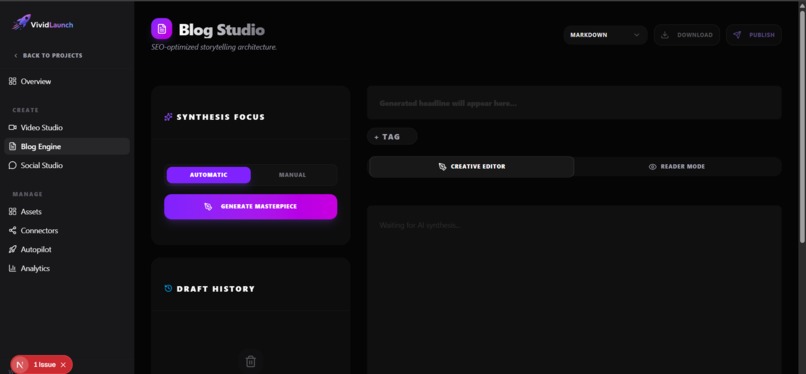This screenshot has width=806, height=374.
Task: Click the Generate Masterpiece button
Action: click(x=251, y=207)
